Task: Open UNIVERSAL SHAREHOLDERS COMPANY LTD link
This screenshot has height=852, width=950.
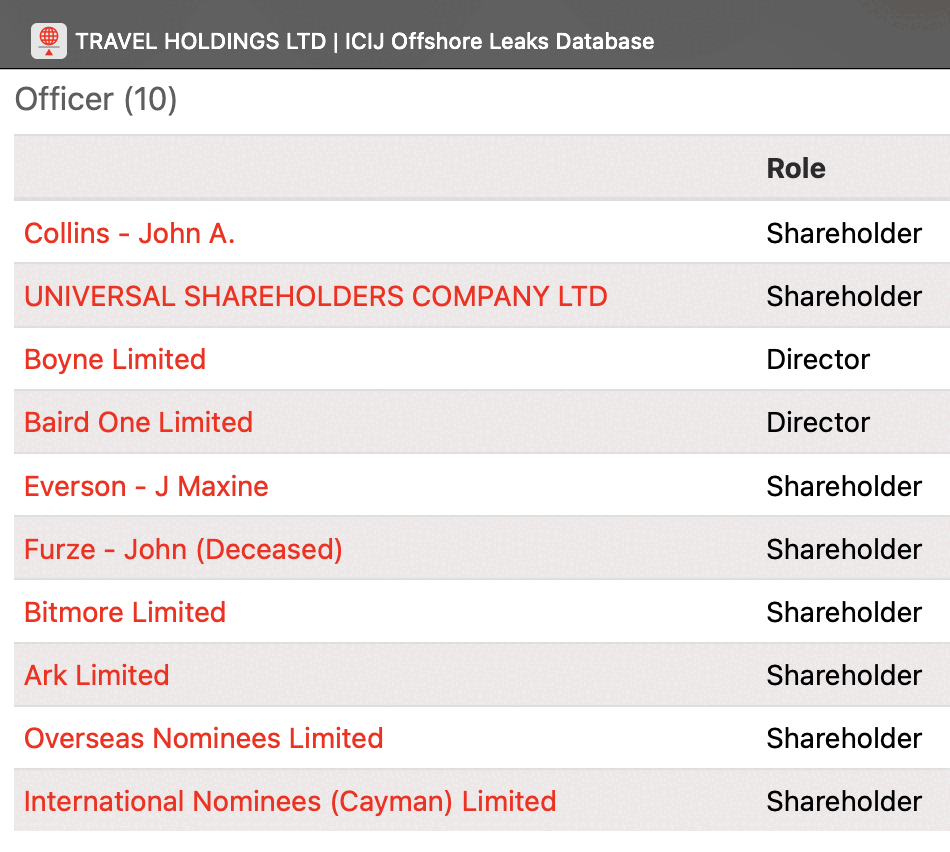Action: pos(315,296)
